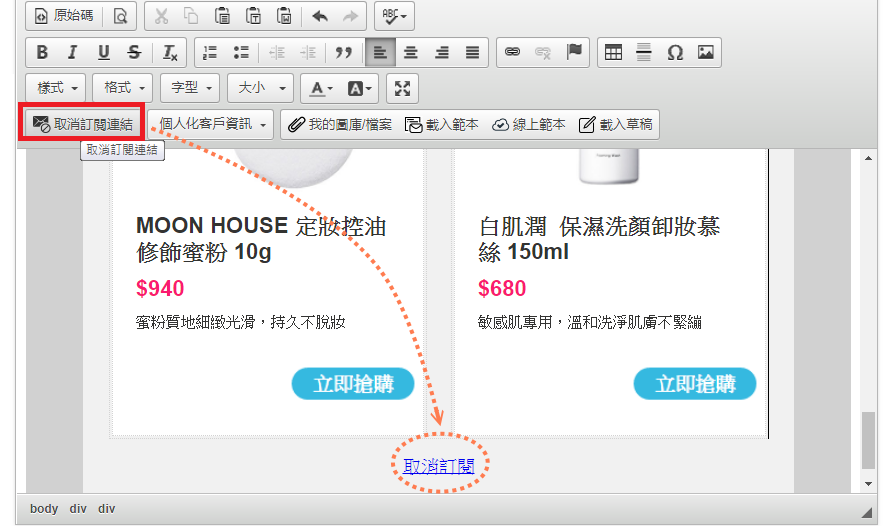
Task: Click the insert link icon
Action: tap(513, 53)
